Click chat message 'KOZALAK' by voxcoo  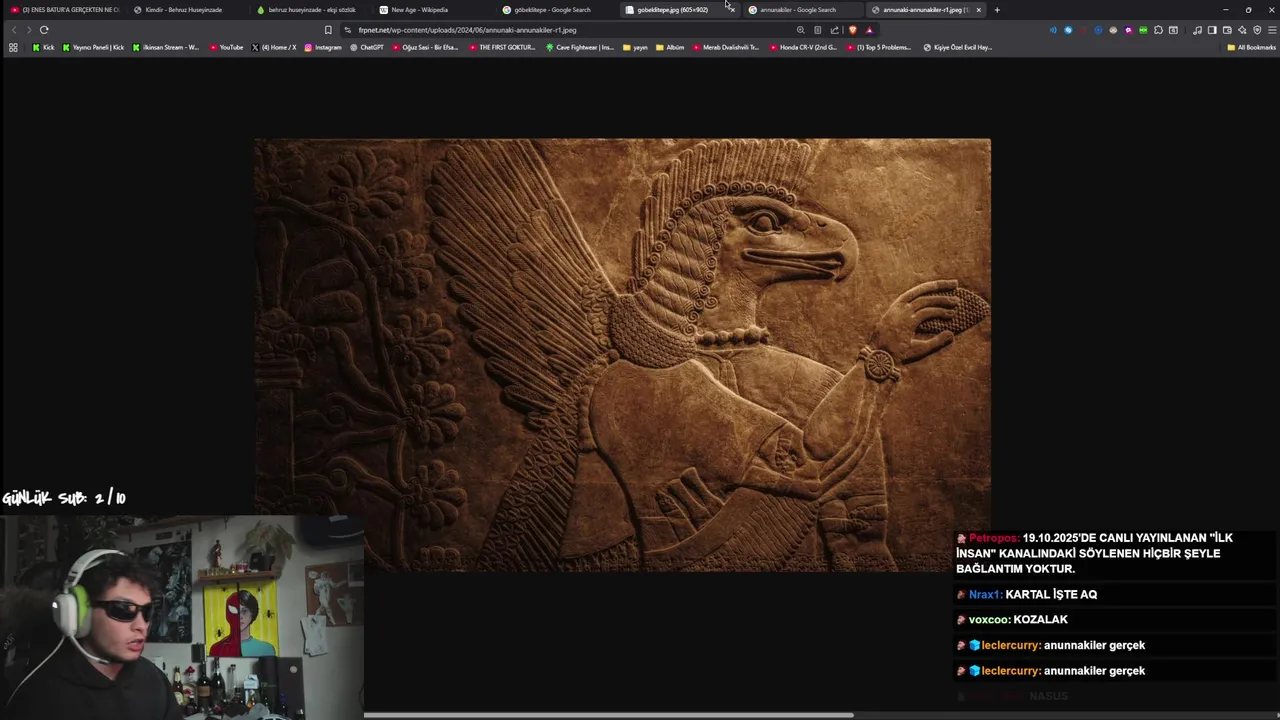(x=1040, y=620)
